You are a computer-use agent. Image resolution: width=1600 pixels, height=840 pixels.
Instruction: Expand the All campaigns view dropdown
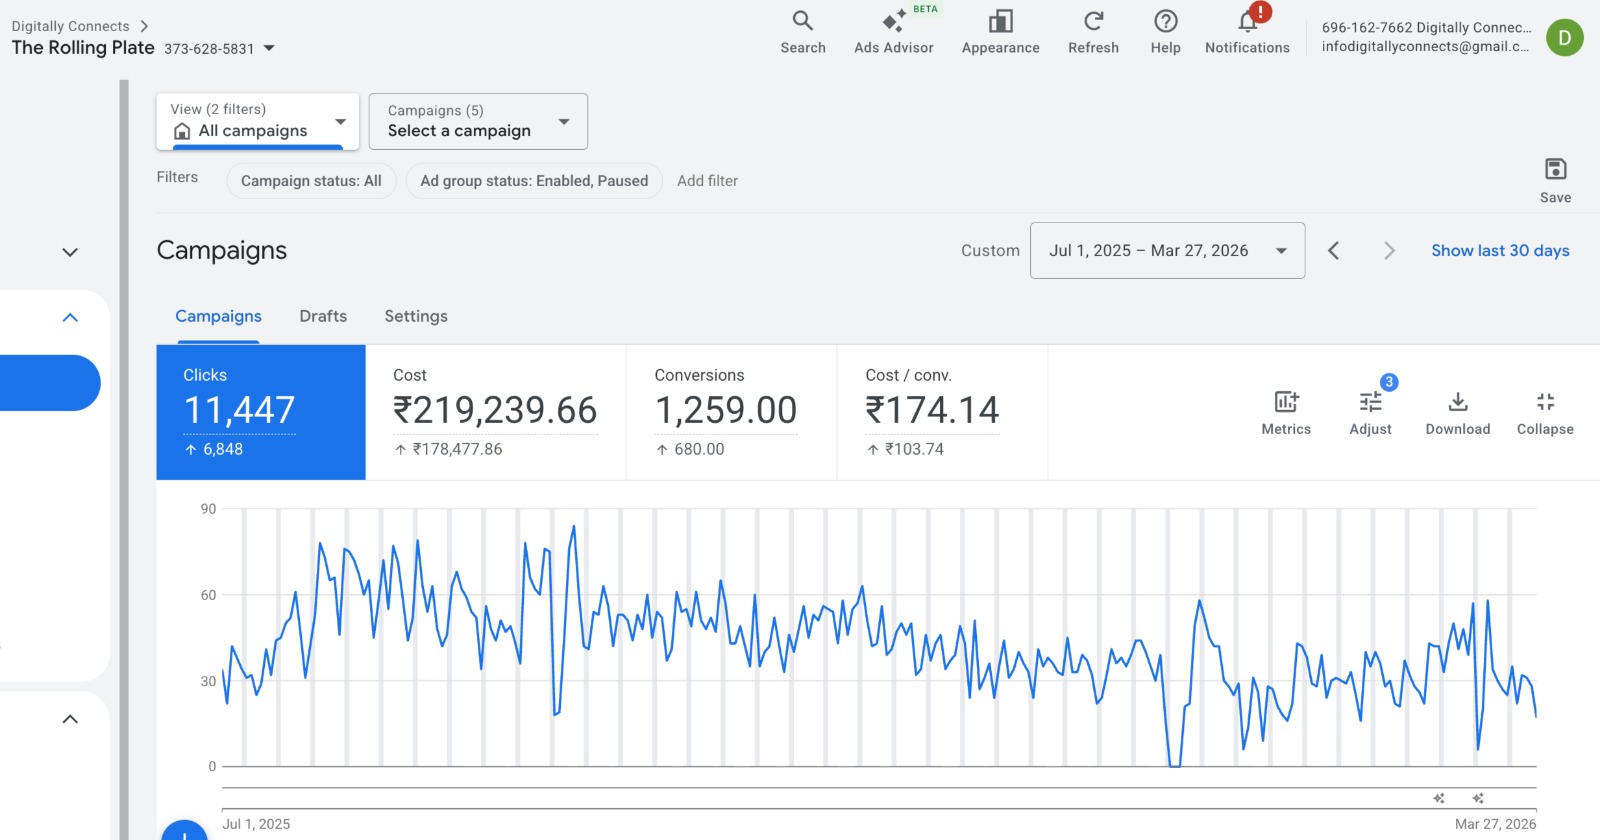coord(257,121)
